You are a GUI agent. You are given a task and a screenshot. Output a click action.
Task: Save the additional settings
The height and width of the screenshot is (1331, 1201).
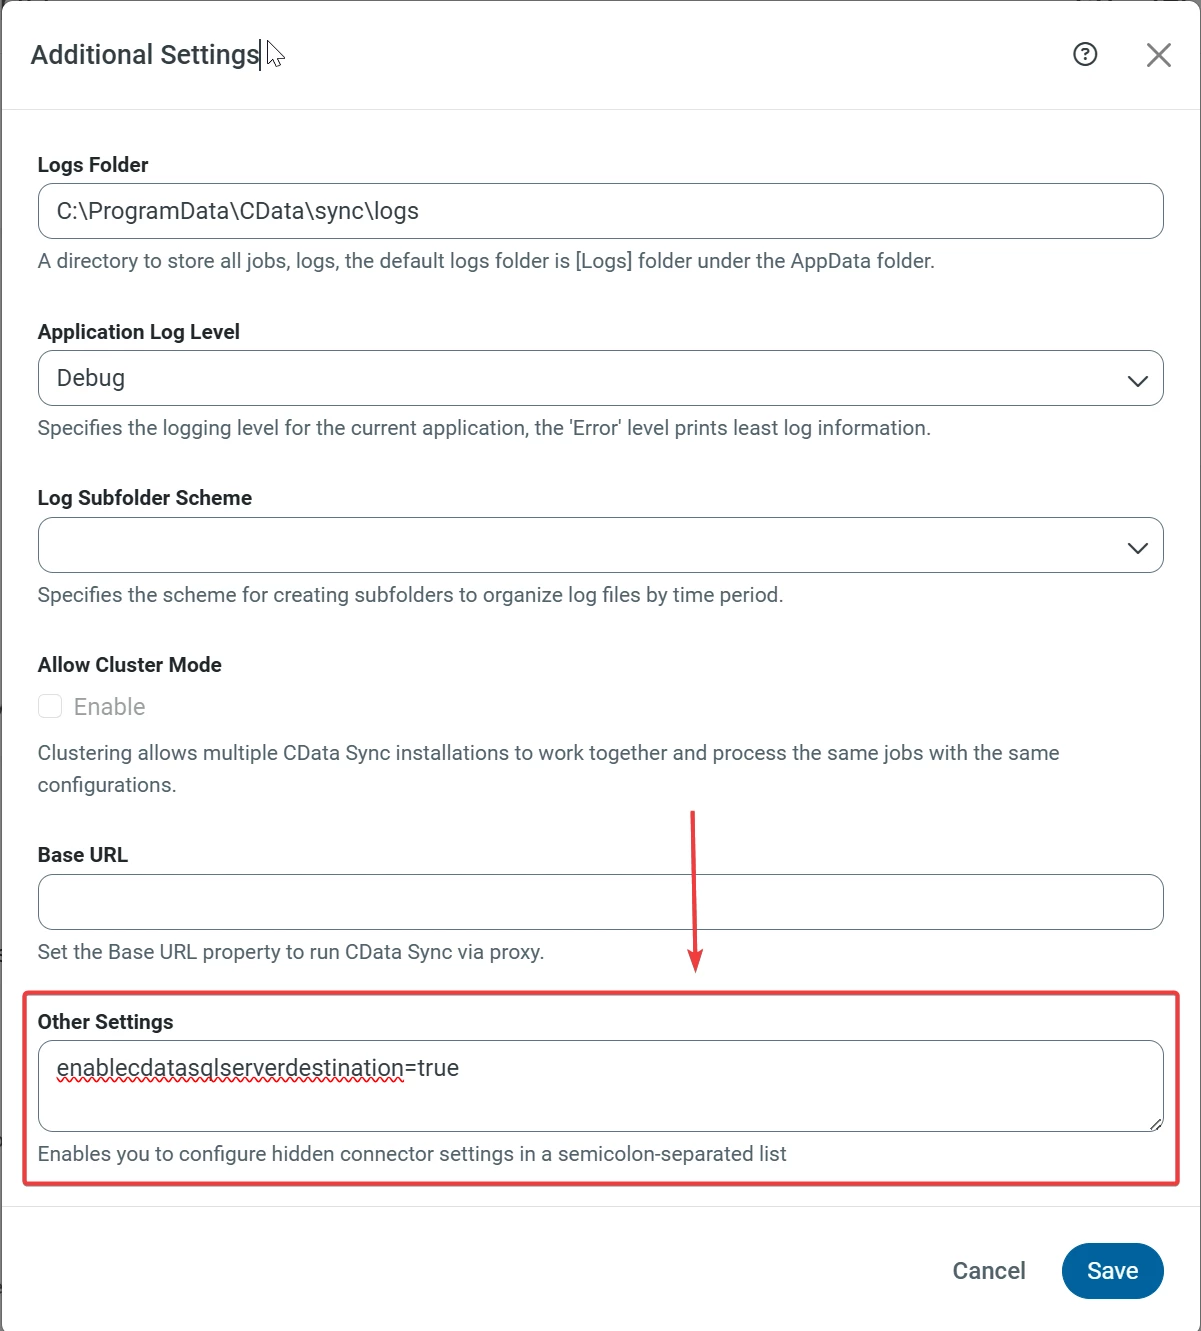pos(1112,1270)
